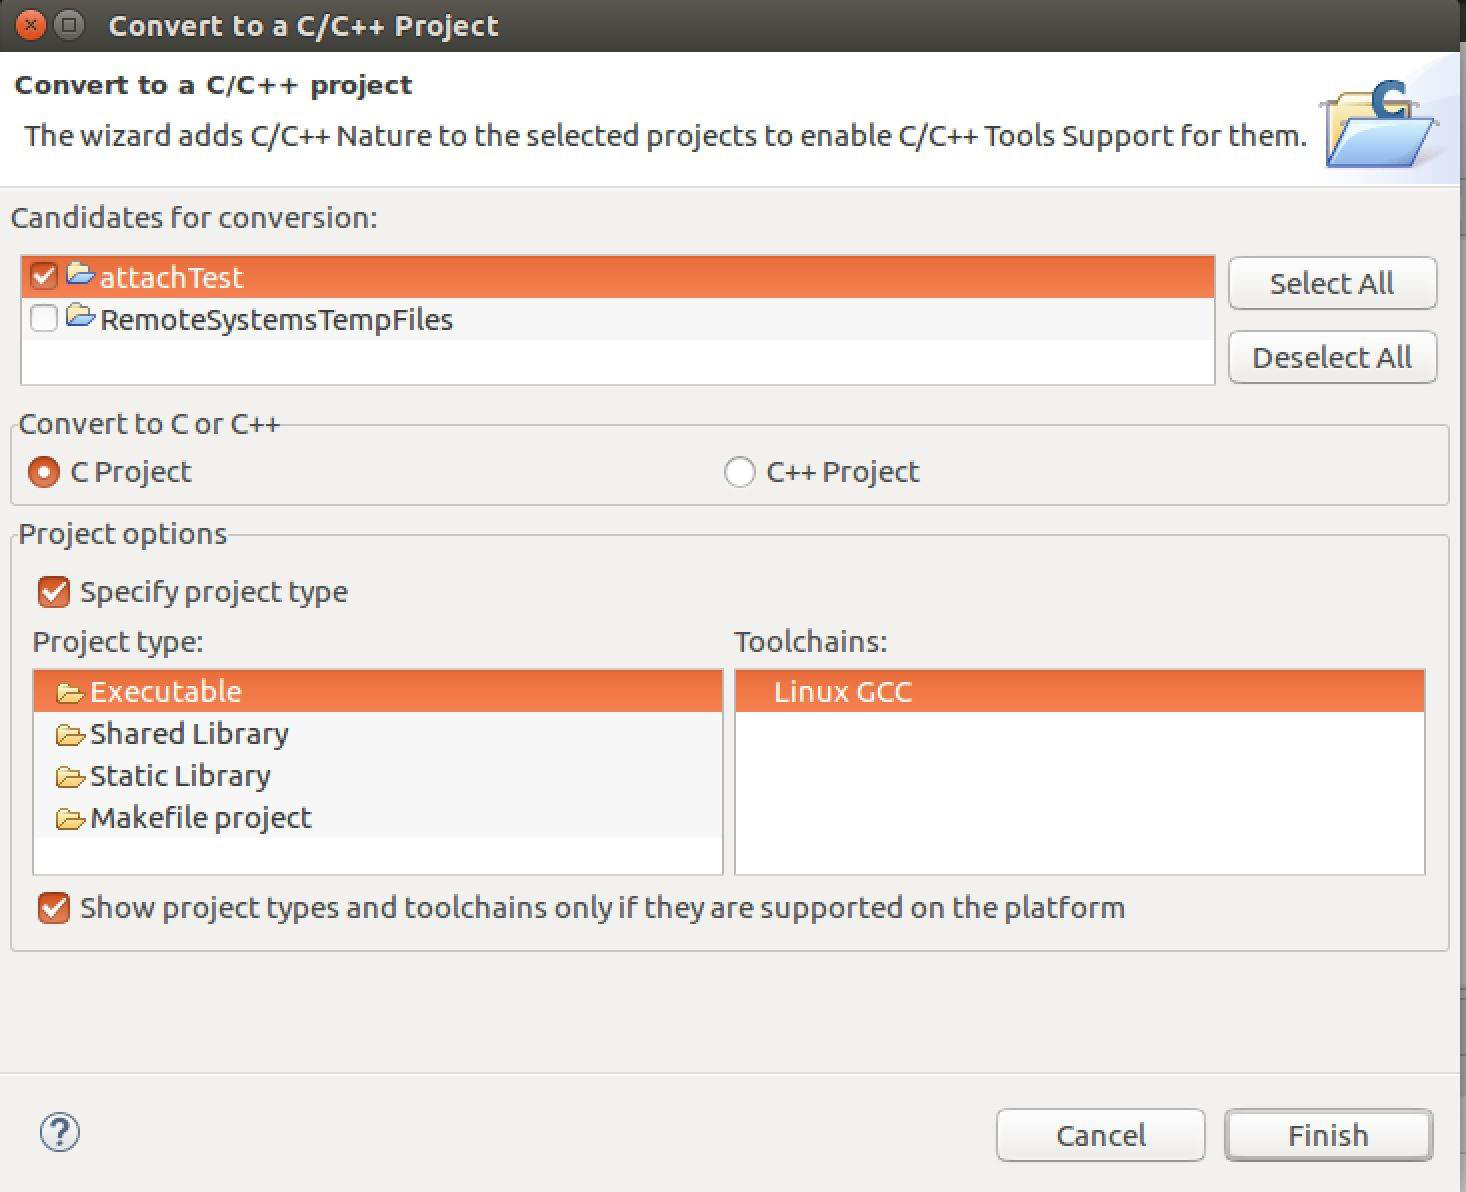Click the folder icon beside RemoteSystemsTempFiles
Viewport: 1466px width, 1192px height.
coord(78,319)
